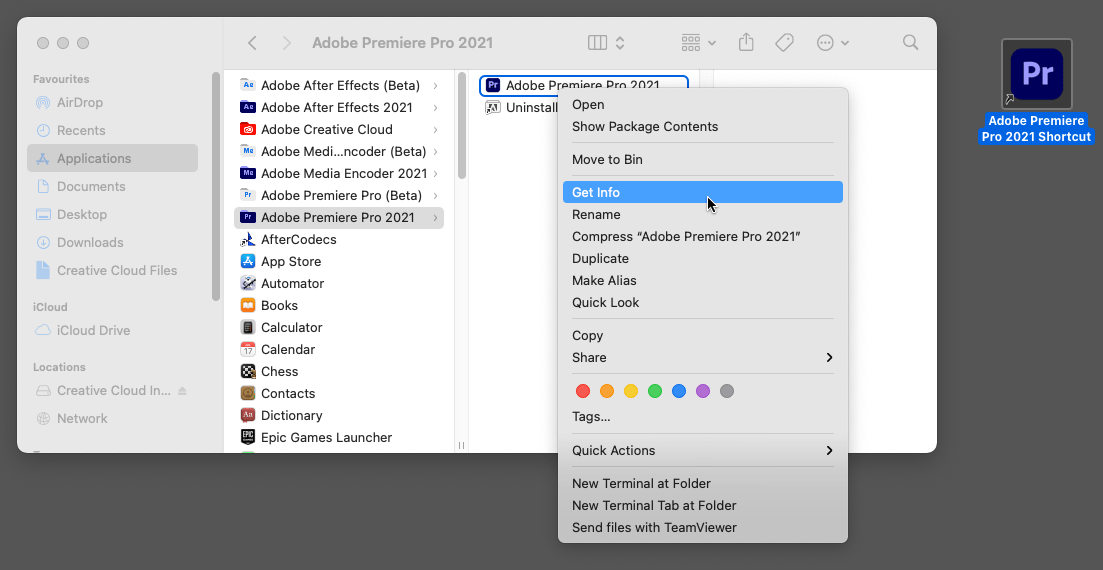Viewport: 1103px width, 570px height.
Task: Expand Adobe After Effects 2021 folder chevron
Action: click(x=435, y=107)
